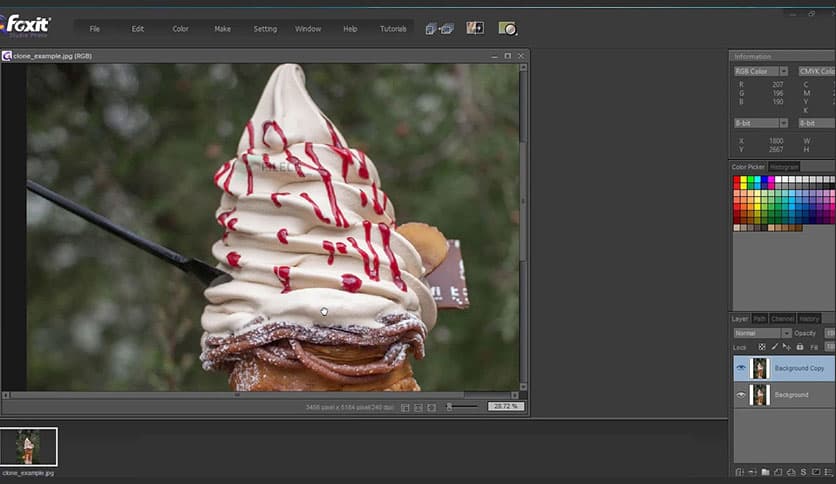
Task: Click the lock all padlock icon
Action: [799, 347]
